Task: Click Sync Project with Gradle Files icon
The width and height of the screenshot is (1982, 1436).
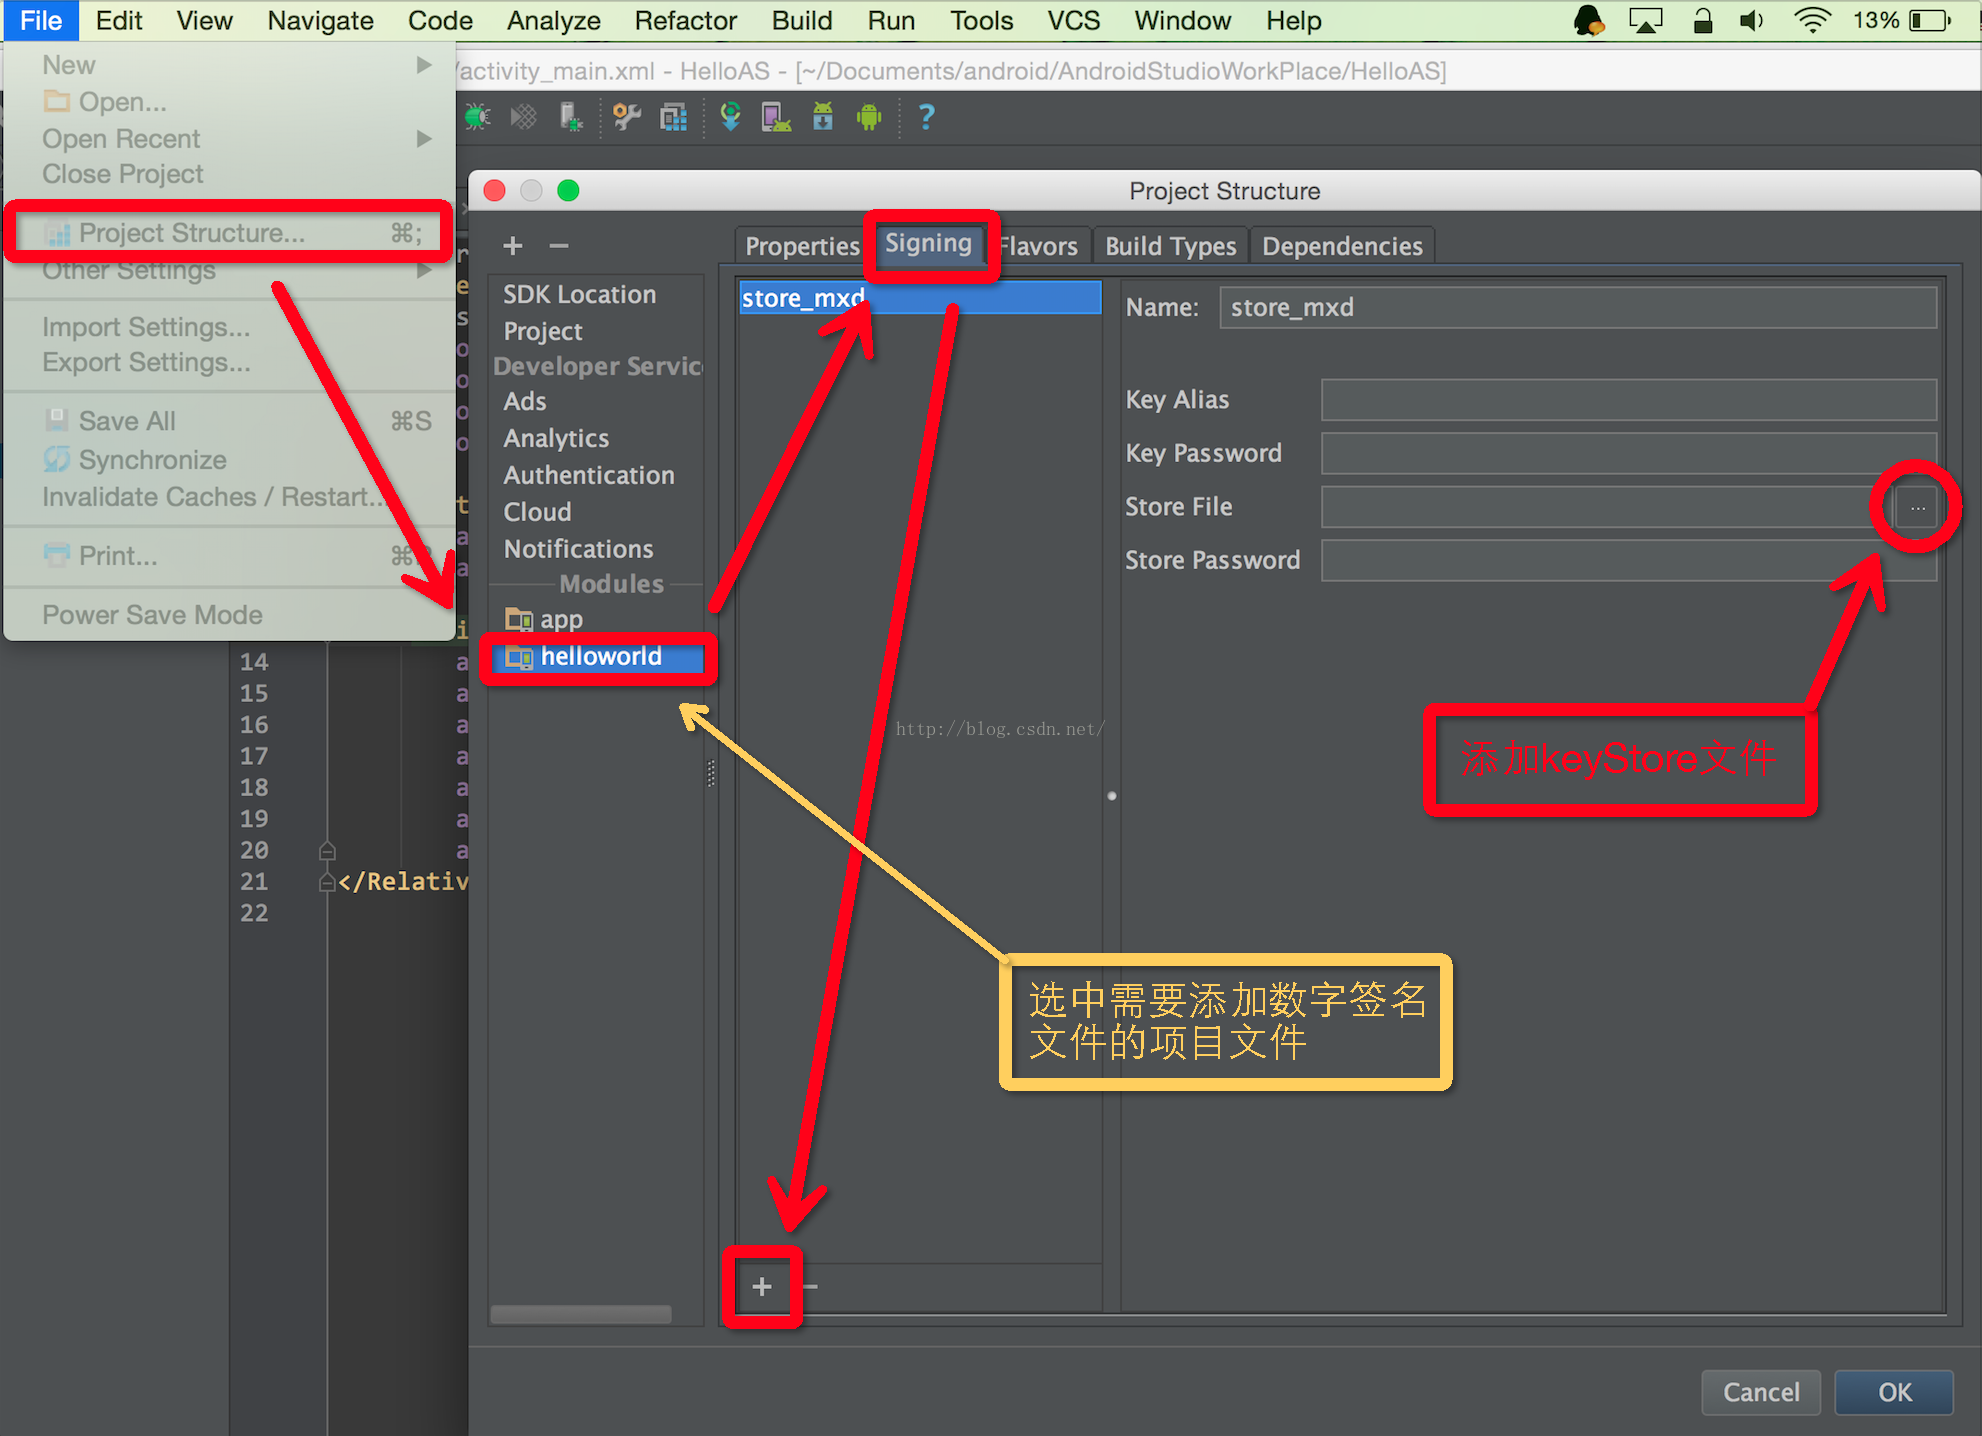Action: (731, 117)
